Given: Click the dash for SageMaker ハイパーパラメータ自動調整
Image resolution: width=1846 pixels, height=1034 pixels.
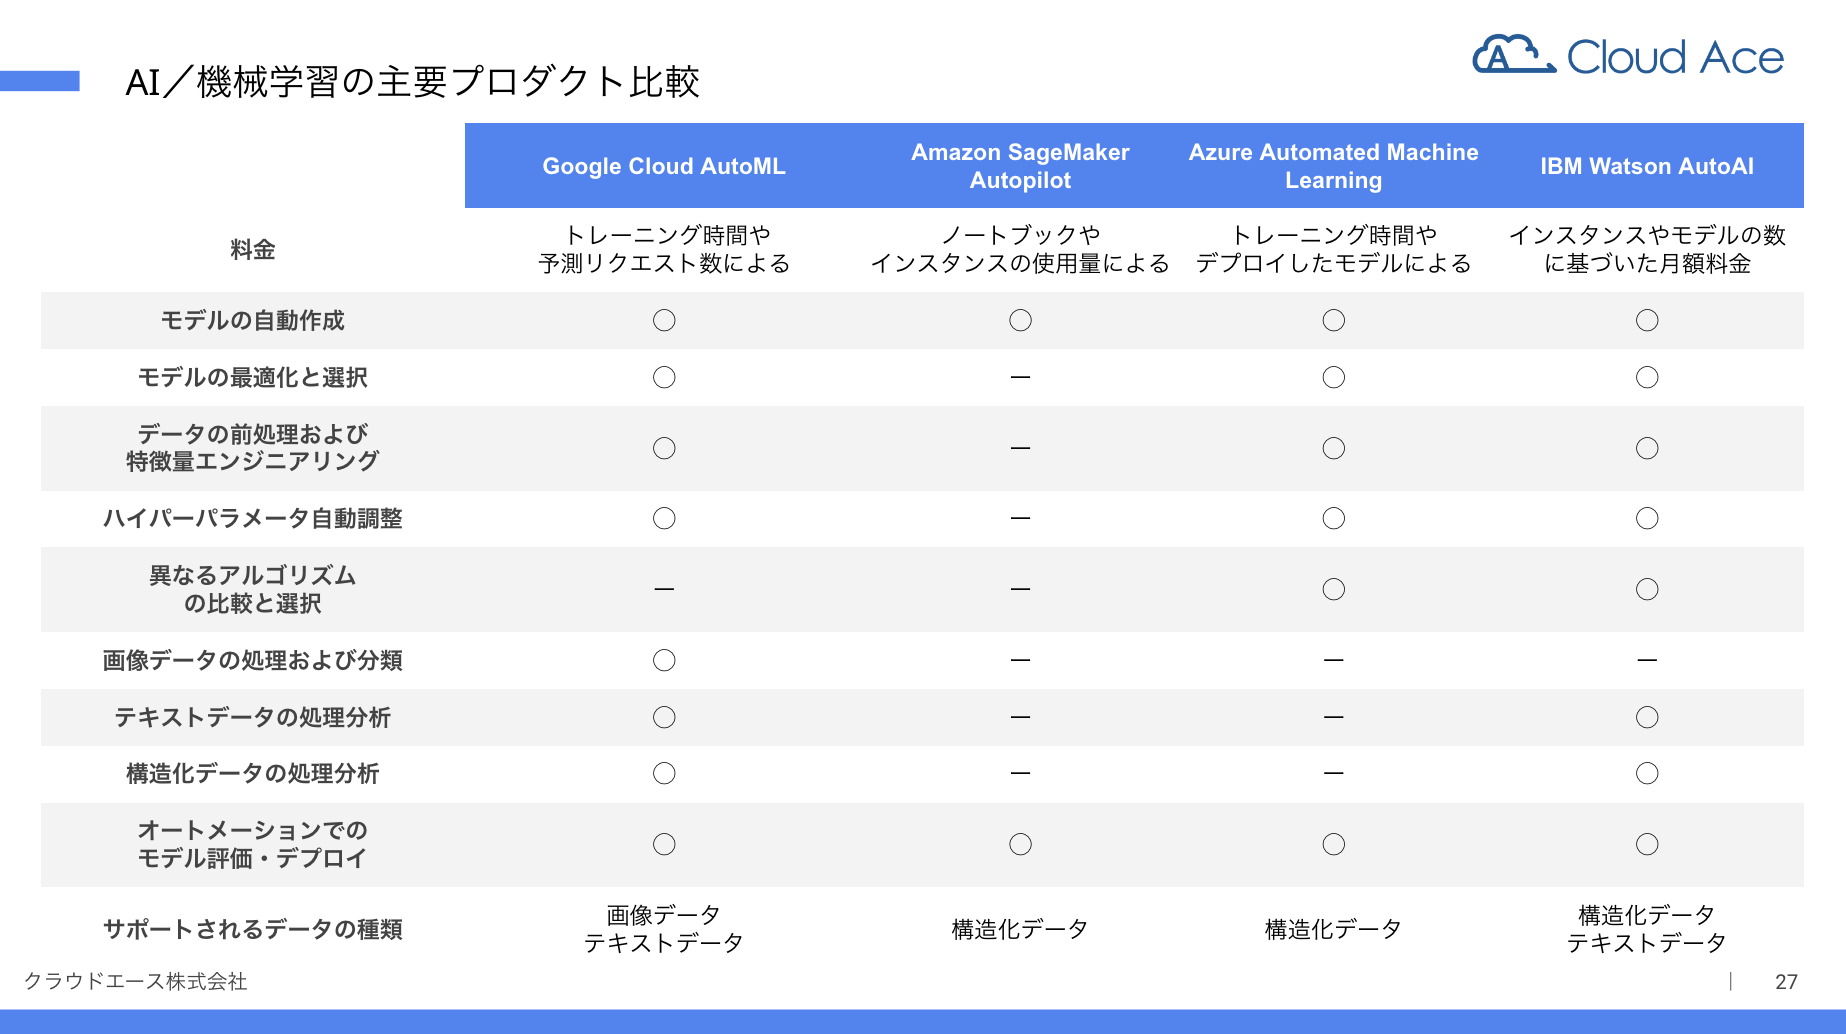Looking at the screenshot, I should pyautogui.click(x=1020, y=518).
